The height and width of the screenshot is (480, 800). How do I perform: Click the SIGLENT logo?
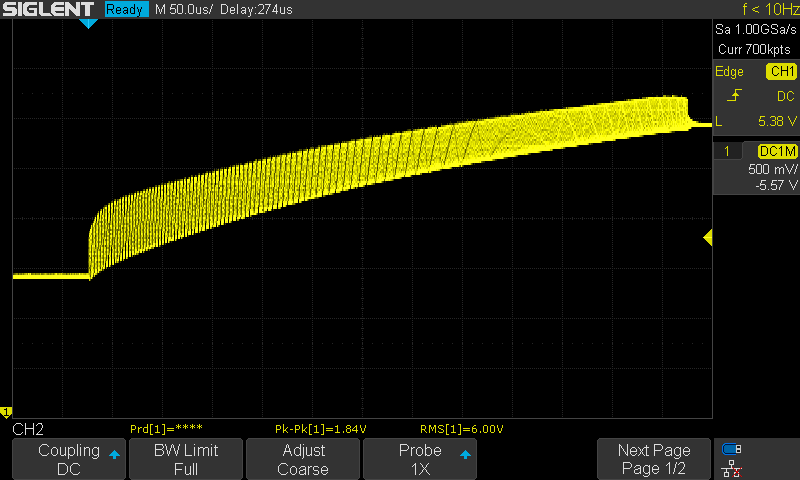48,9
